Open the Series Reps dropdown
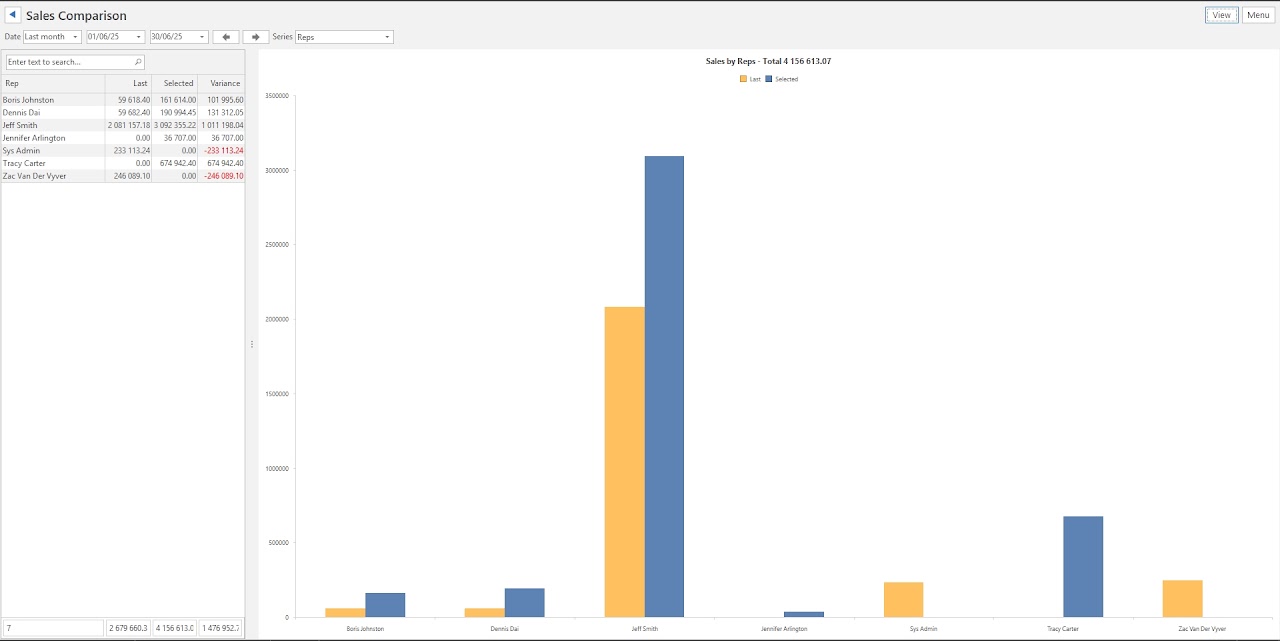 coord(344,37)
